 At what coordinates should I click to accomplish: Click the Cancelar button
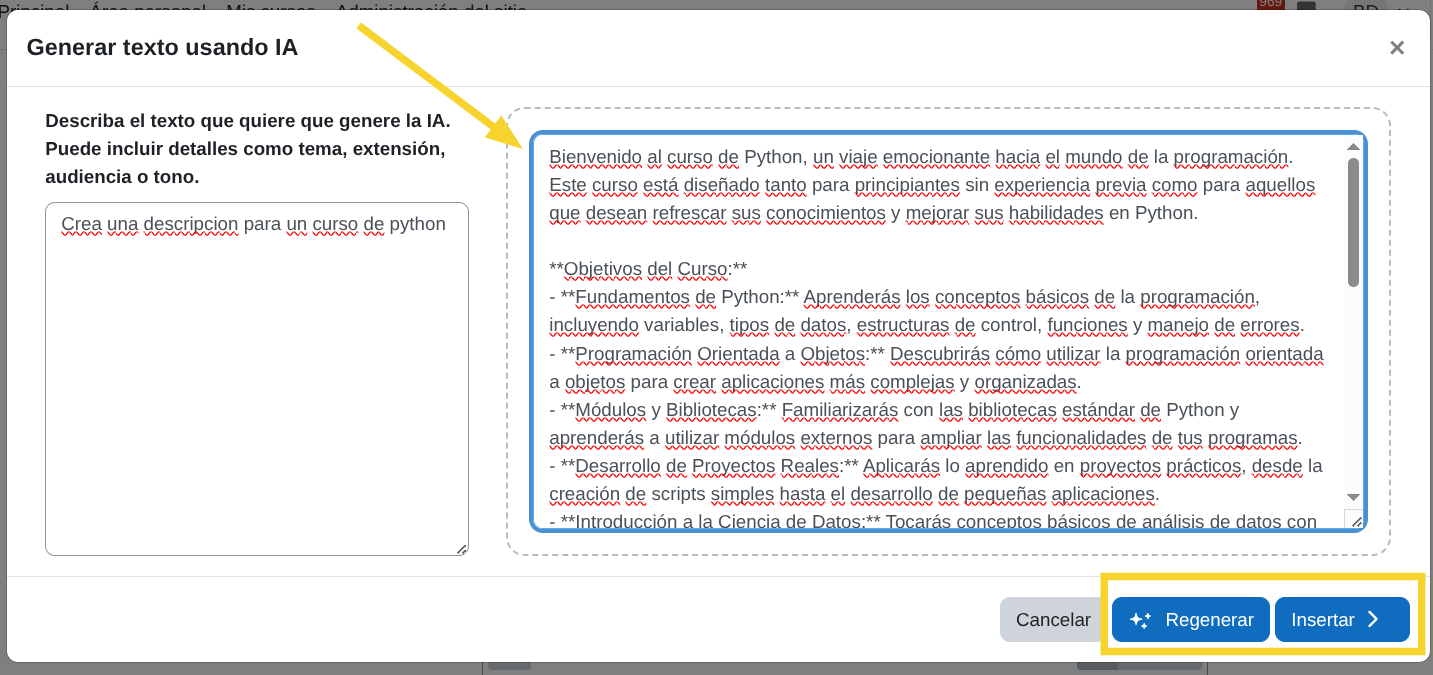[x=1052, y=619]
